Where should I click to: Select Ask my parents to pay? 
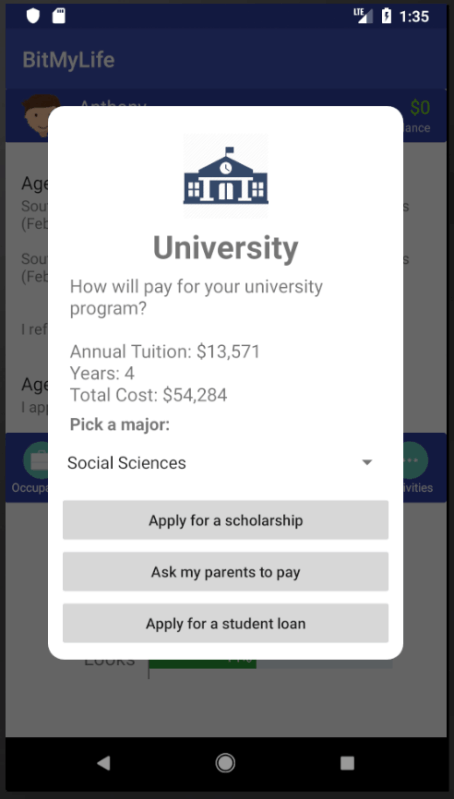click(x=226, y=572)
